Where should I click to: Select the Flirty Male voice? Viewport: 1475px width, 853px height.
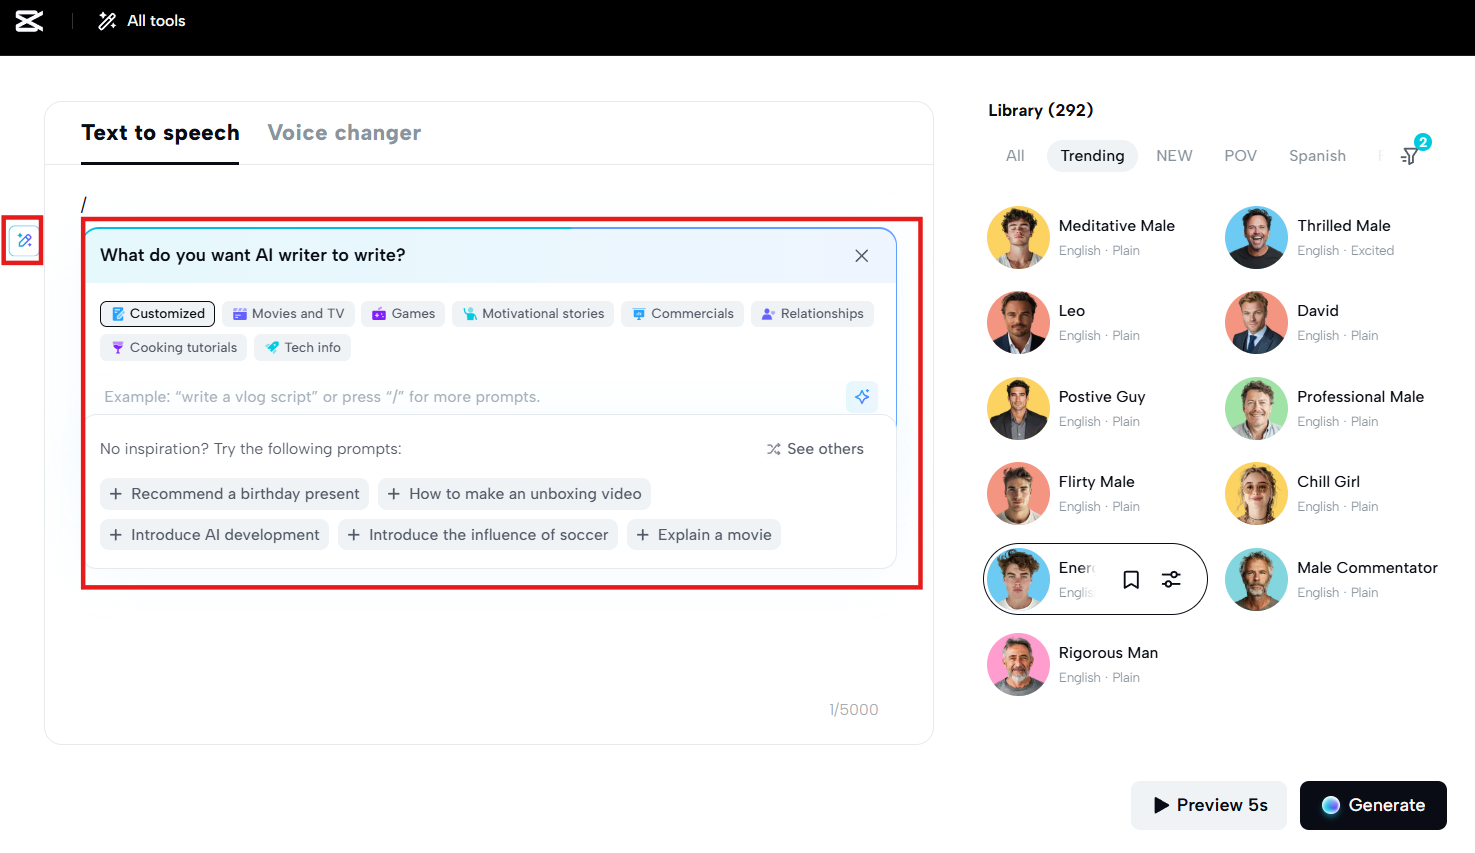tap(1095, 494)
